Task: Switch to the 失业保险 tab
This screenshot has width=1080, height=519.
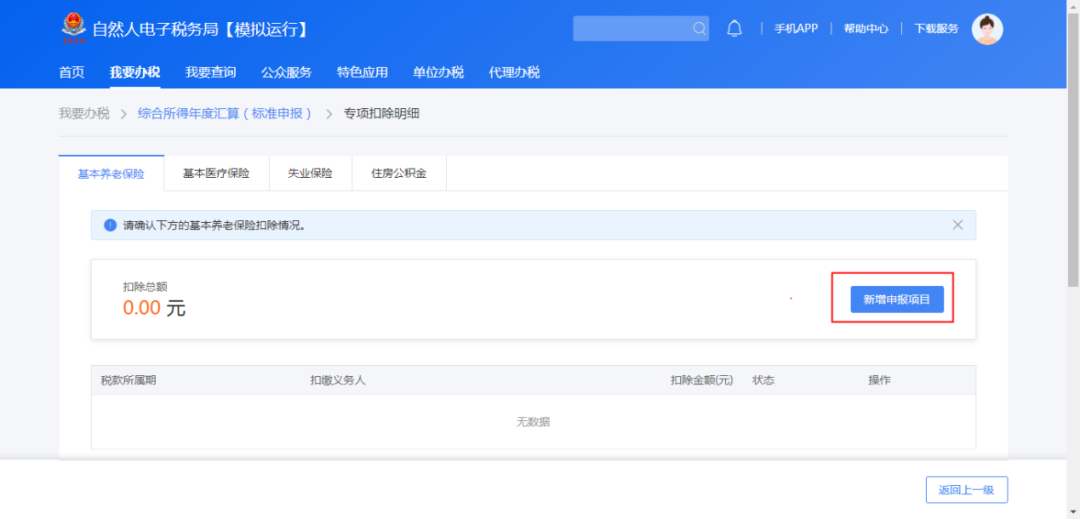Action: coord(310,173)
